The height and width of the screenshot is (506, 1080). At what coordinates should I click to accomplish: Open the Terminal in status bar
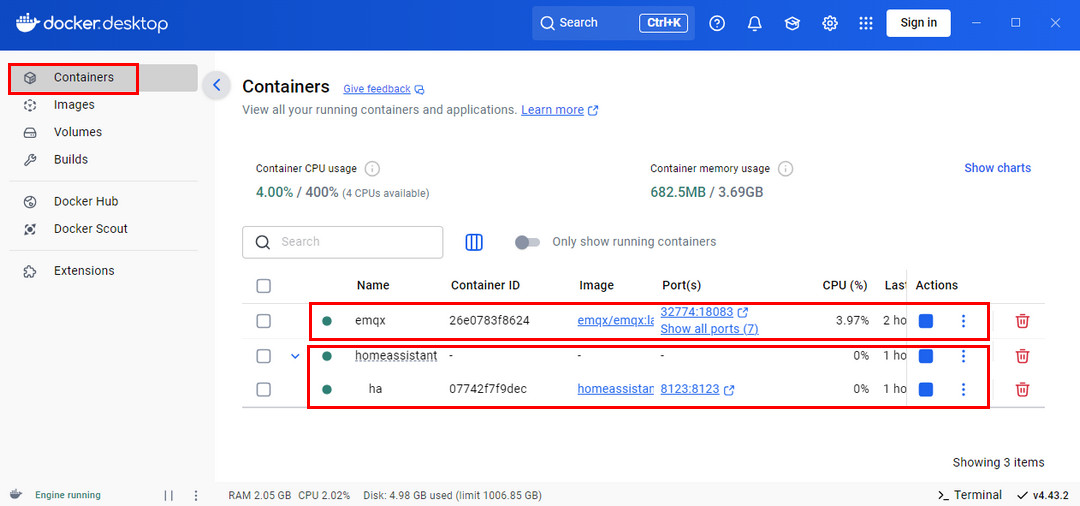[970, 495]
